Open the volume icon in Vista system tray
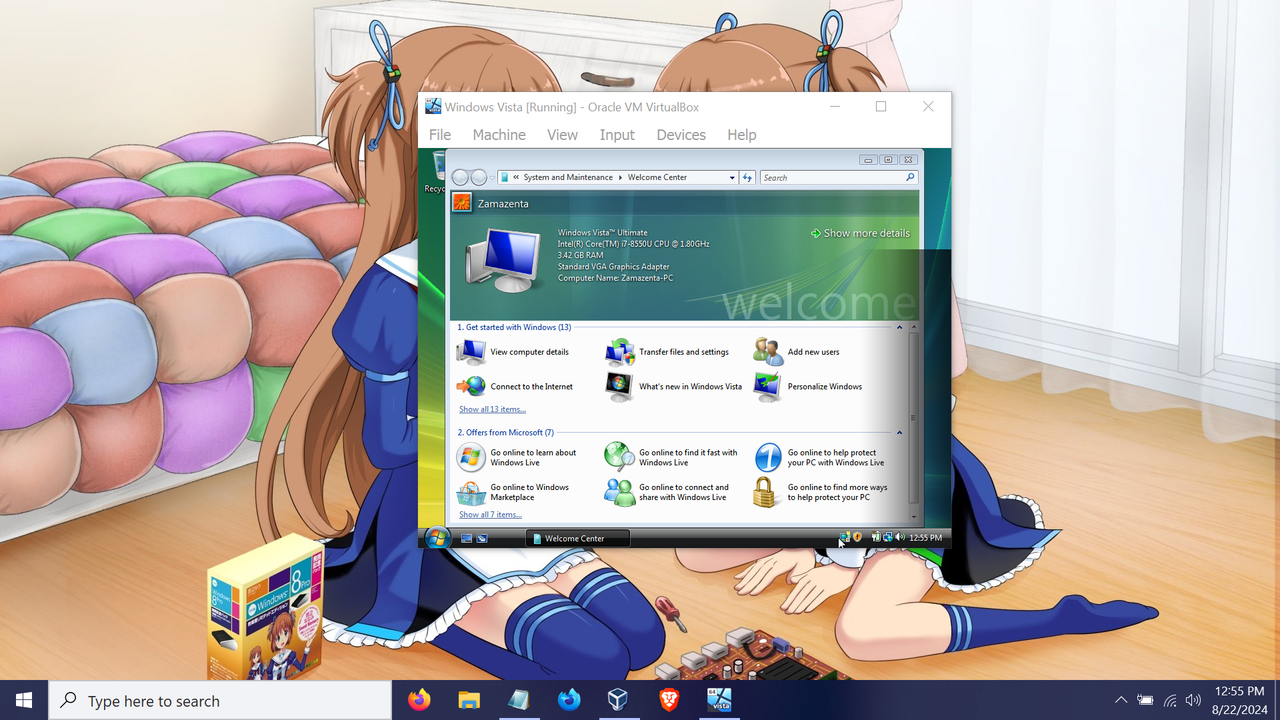The width and height of the screenshot is (1280, 720). tap(898, 537)
